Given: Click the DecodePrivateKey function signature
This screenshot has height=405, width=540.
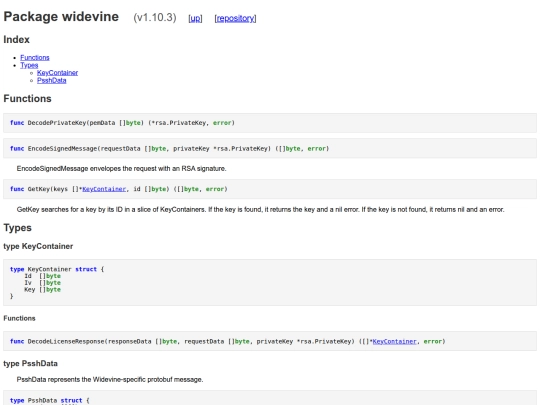Looking at the screenshot, I should [x=122, y=123].
